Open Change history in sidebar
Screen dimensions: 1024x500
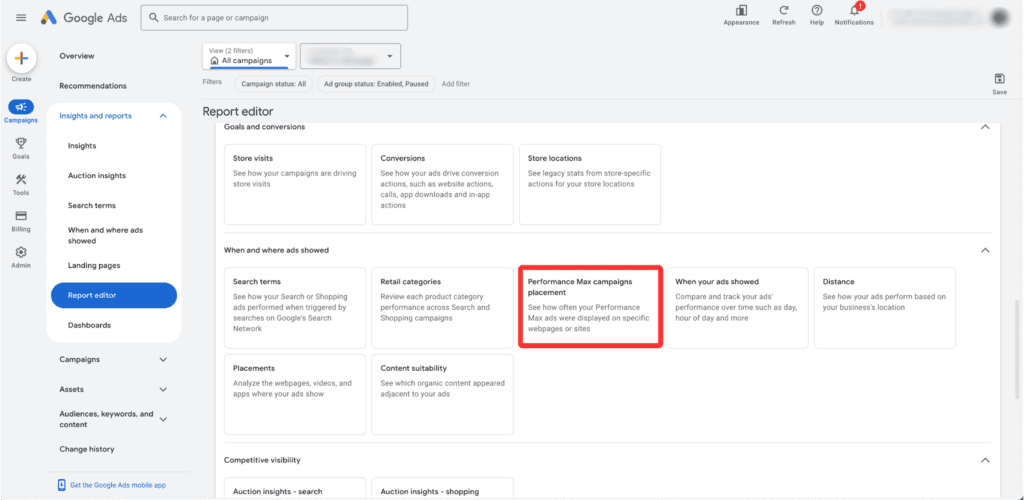pos(87,449)
